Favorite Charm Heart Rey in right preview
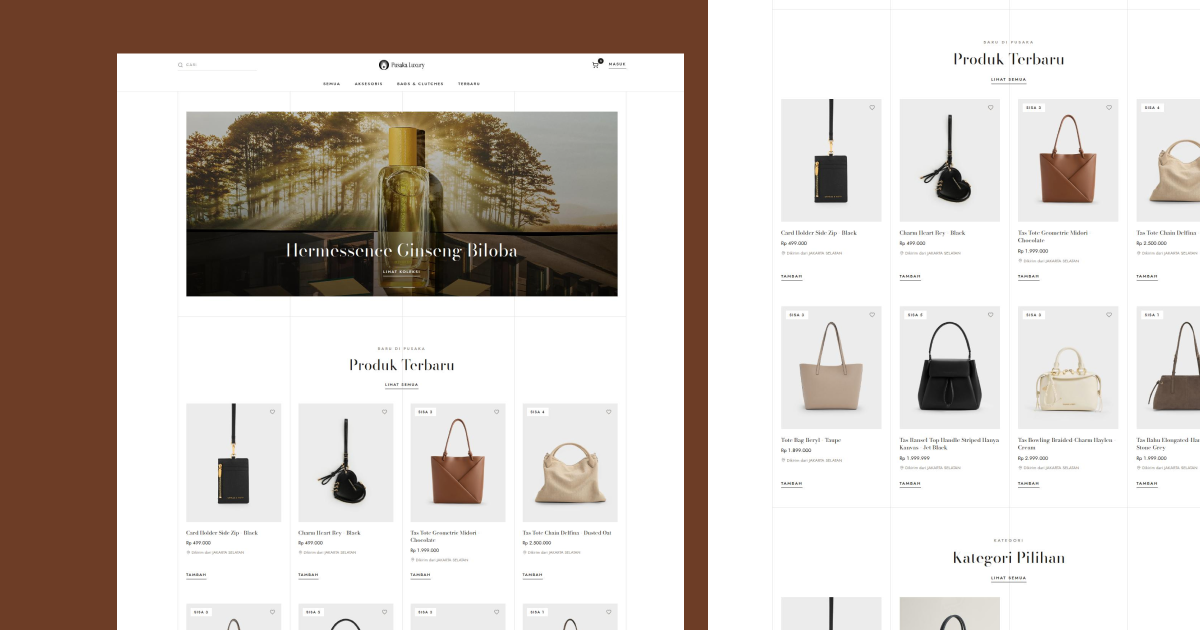The height and width of the screenshot is (630, 1200). pos(991,107)
